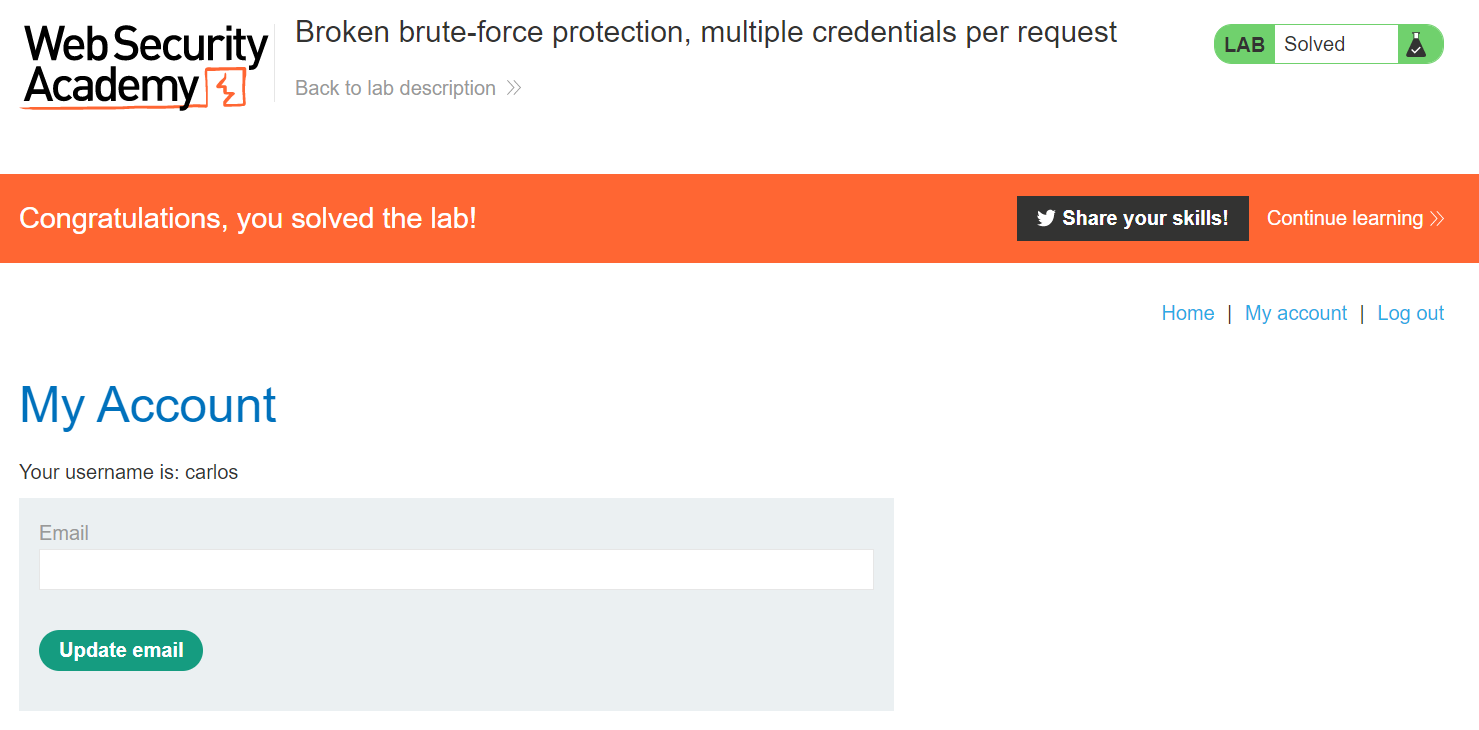This screenshot has height=730, width=1479.
Task: Focus the Email input field
Action: click(x=456, y=569)
